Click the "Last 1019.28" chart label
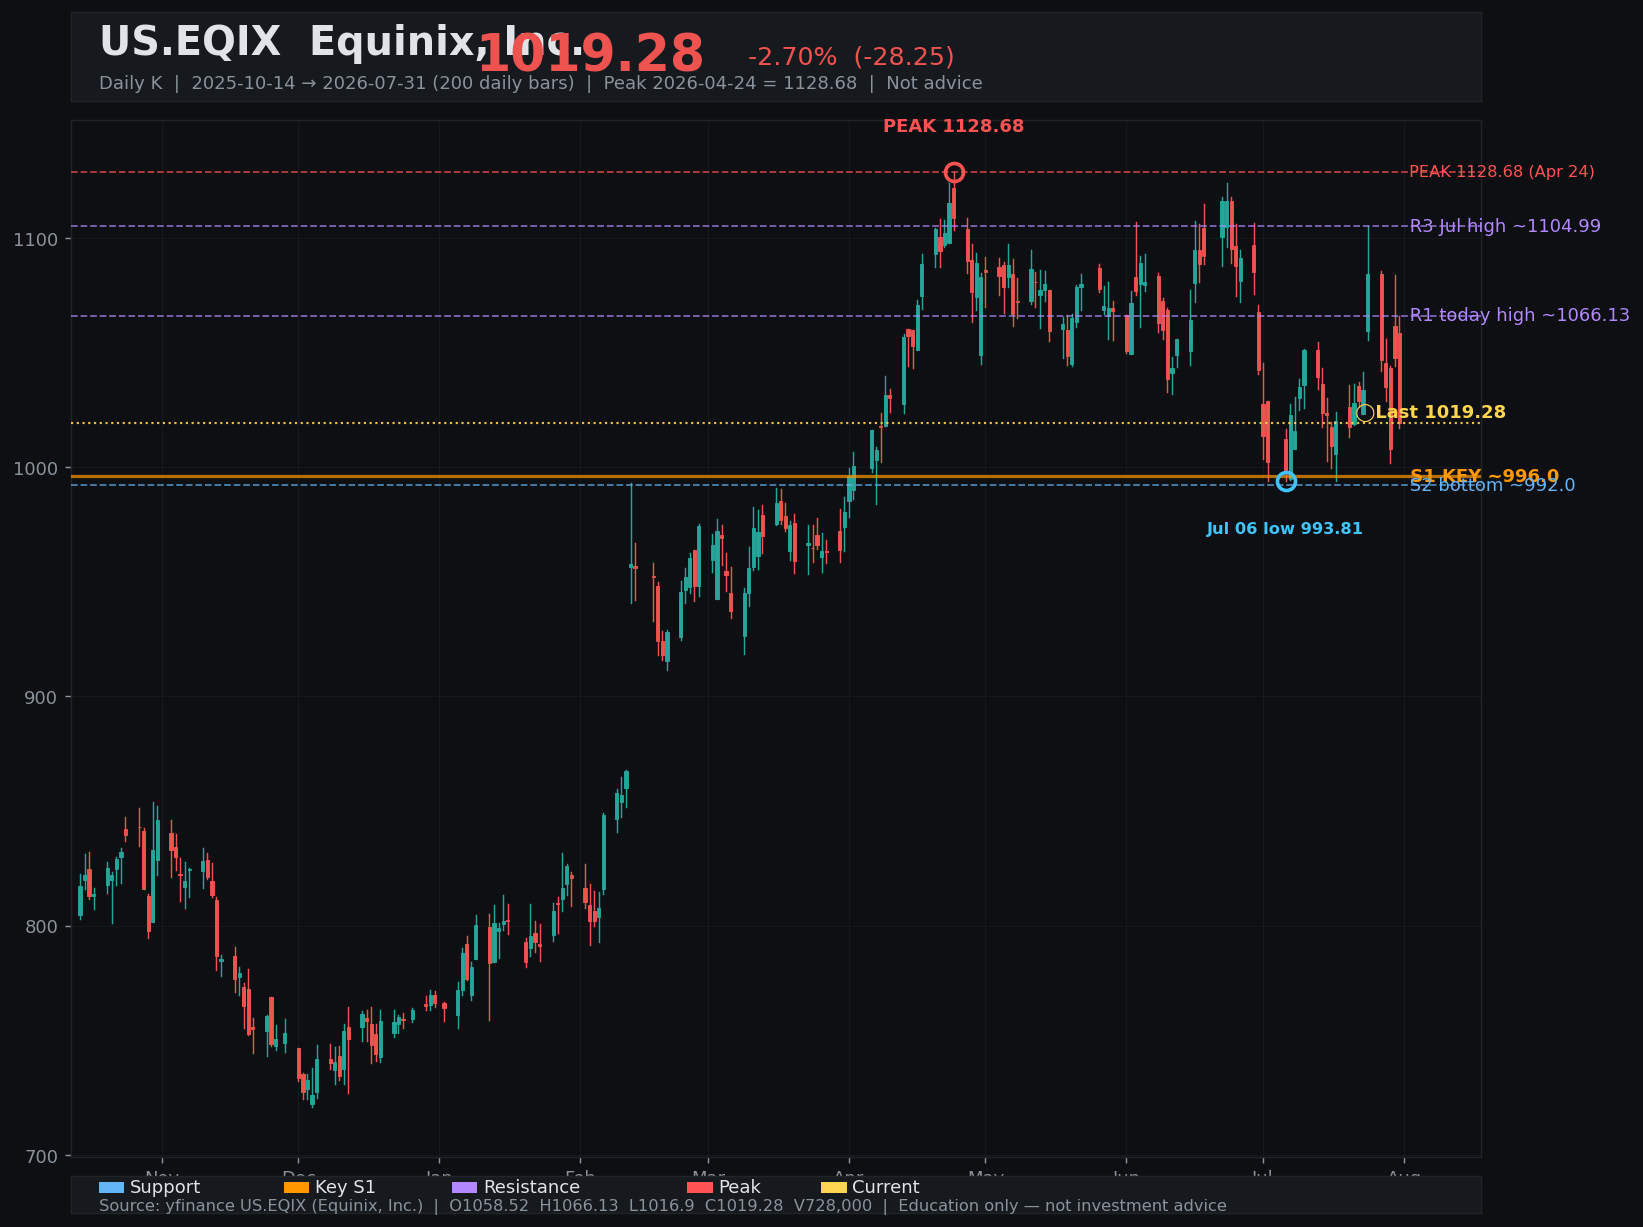The image size is (1643, 1227). pos(1440,412)
